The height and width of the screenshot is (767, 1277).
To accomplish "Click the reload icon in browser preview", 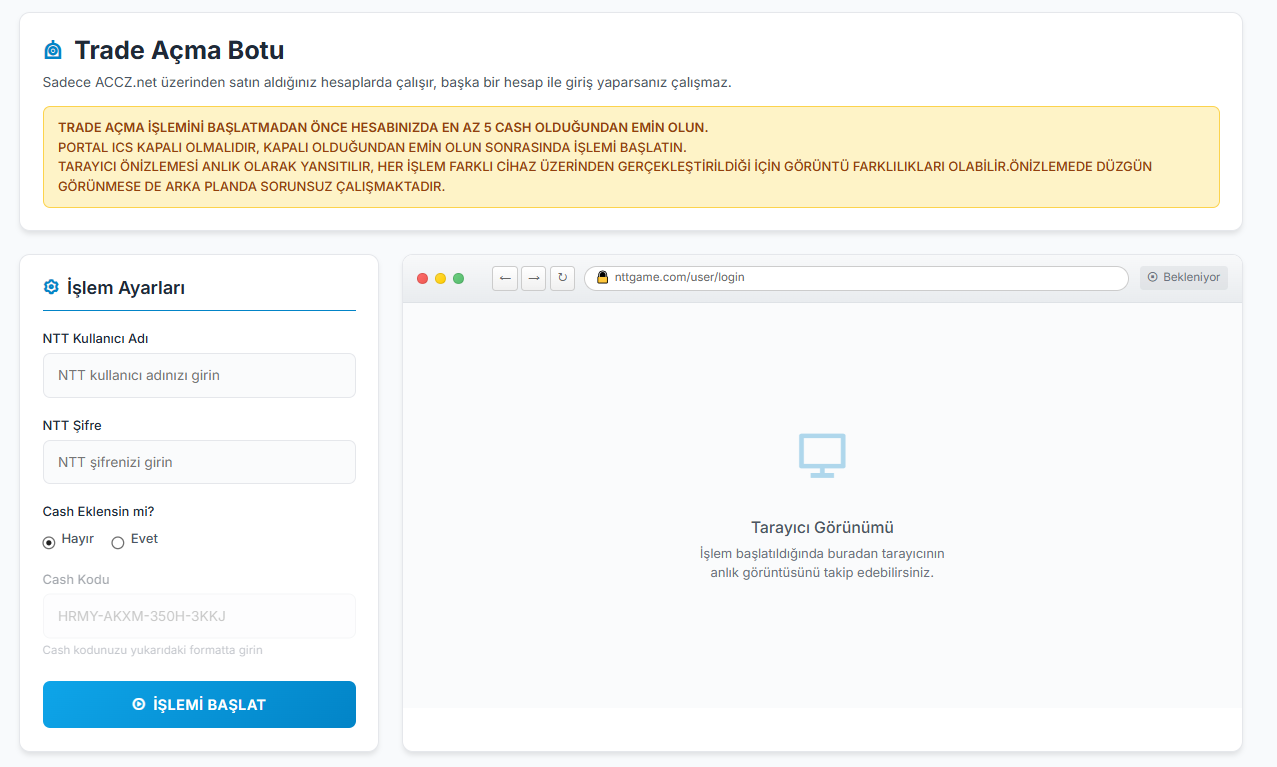I will [562, 278].
